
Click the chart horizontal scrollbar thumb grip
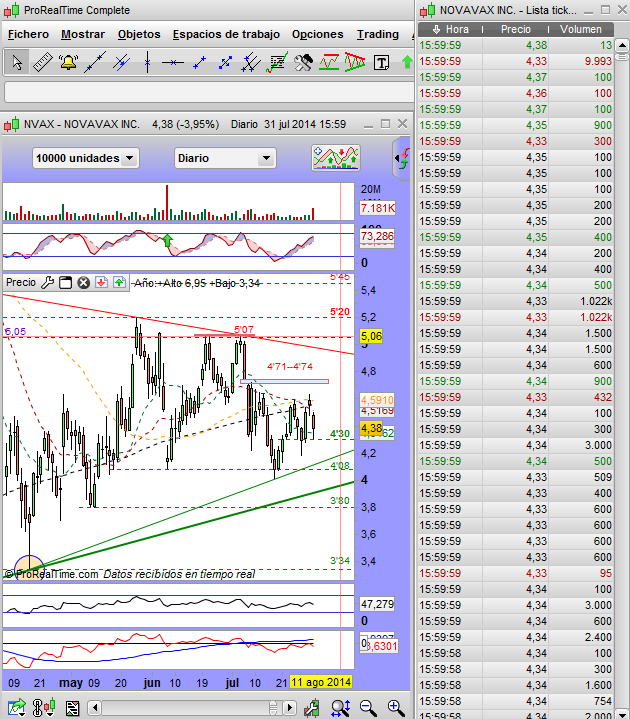pos(273,708)
